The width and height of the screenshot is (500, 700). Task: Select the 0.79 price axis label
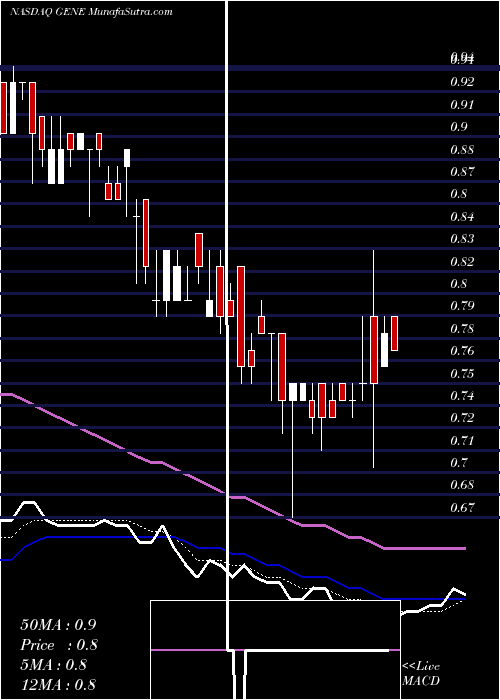pos(462,306)
